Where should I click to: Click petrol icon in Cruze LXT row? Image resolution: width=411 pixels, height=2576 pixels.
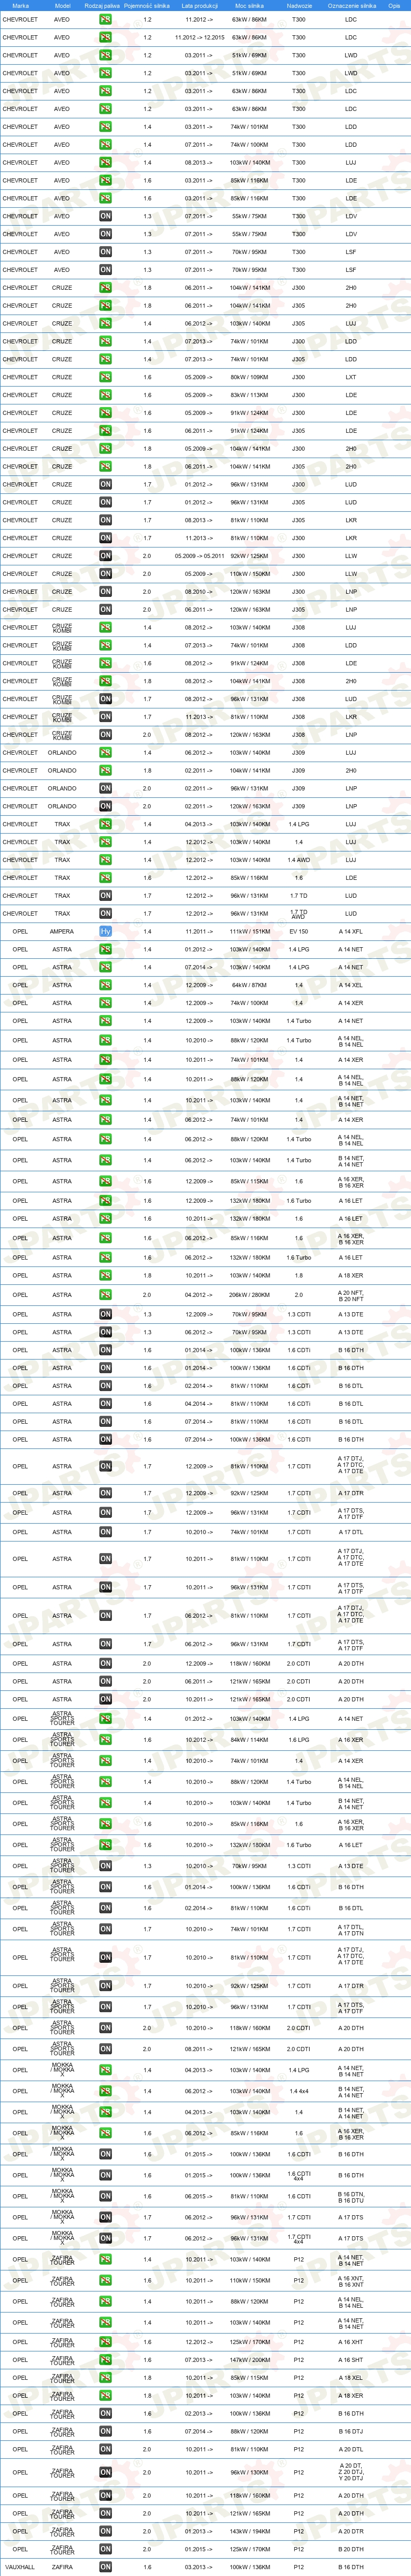105,377
